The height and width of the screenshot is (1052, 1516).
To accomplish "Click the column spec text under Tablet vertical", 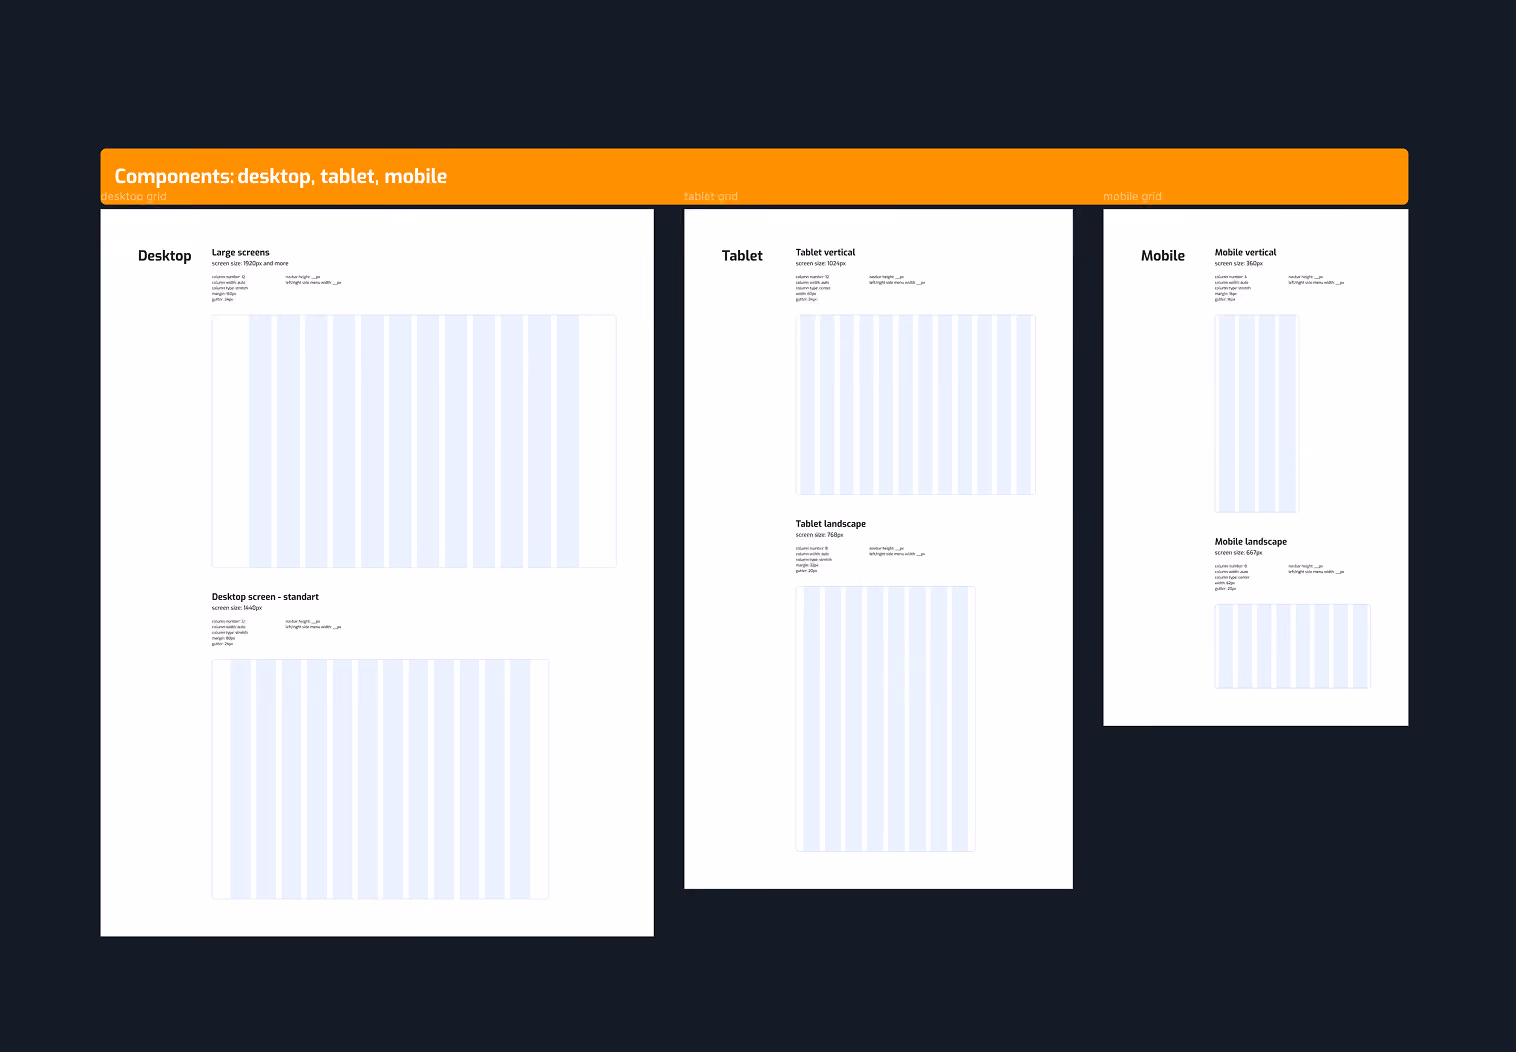I will 813,288.
